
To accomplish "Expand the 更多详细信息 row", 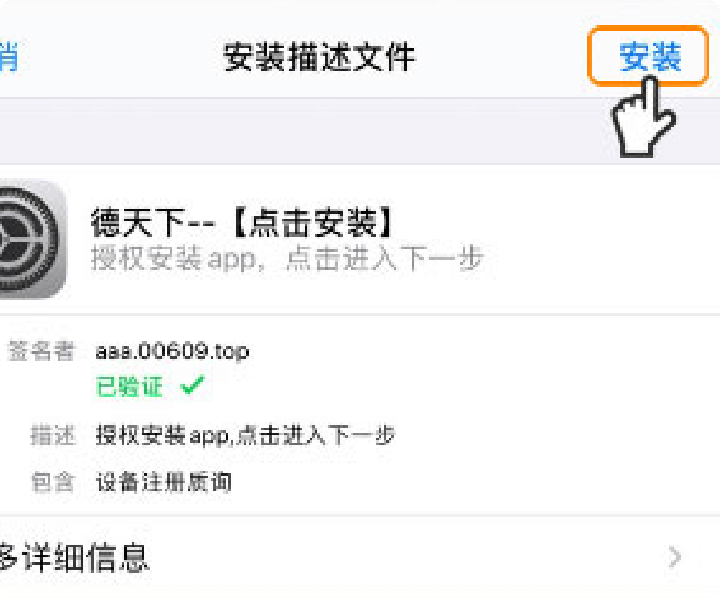I will pos(360,557).
